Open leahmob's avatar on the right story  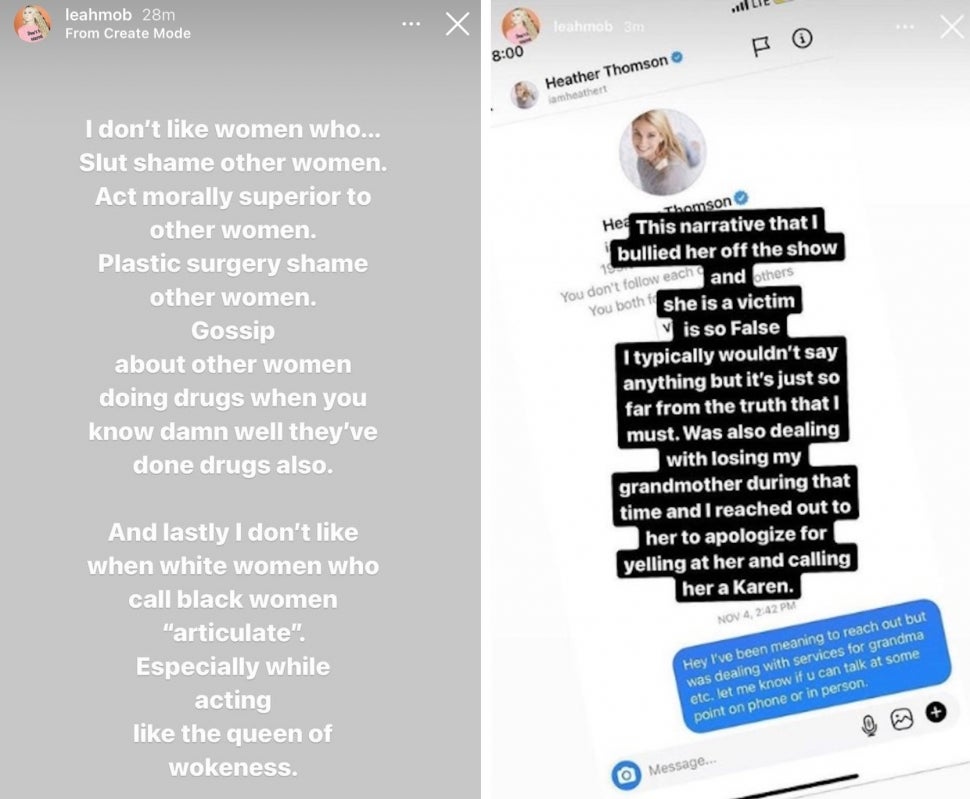tap(520, 26)
